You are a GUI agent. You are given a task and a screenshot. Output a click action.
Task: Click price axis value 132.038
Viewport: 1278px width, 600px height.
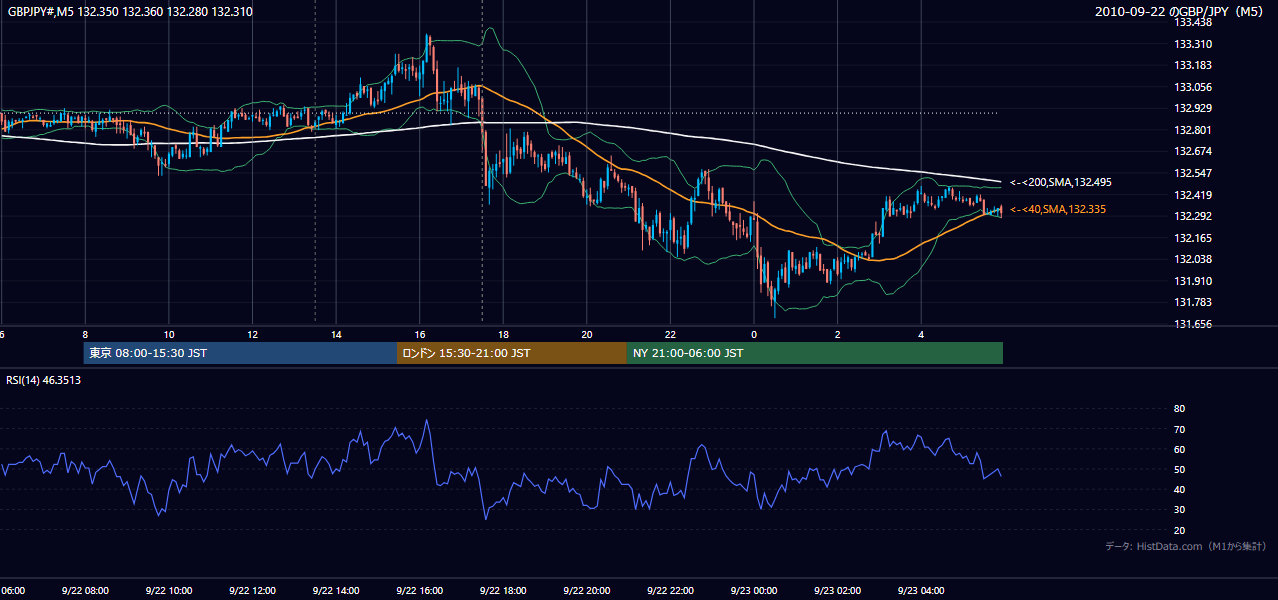click(1194, 259)
